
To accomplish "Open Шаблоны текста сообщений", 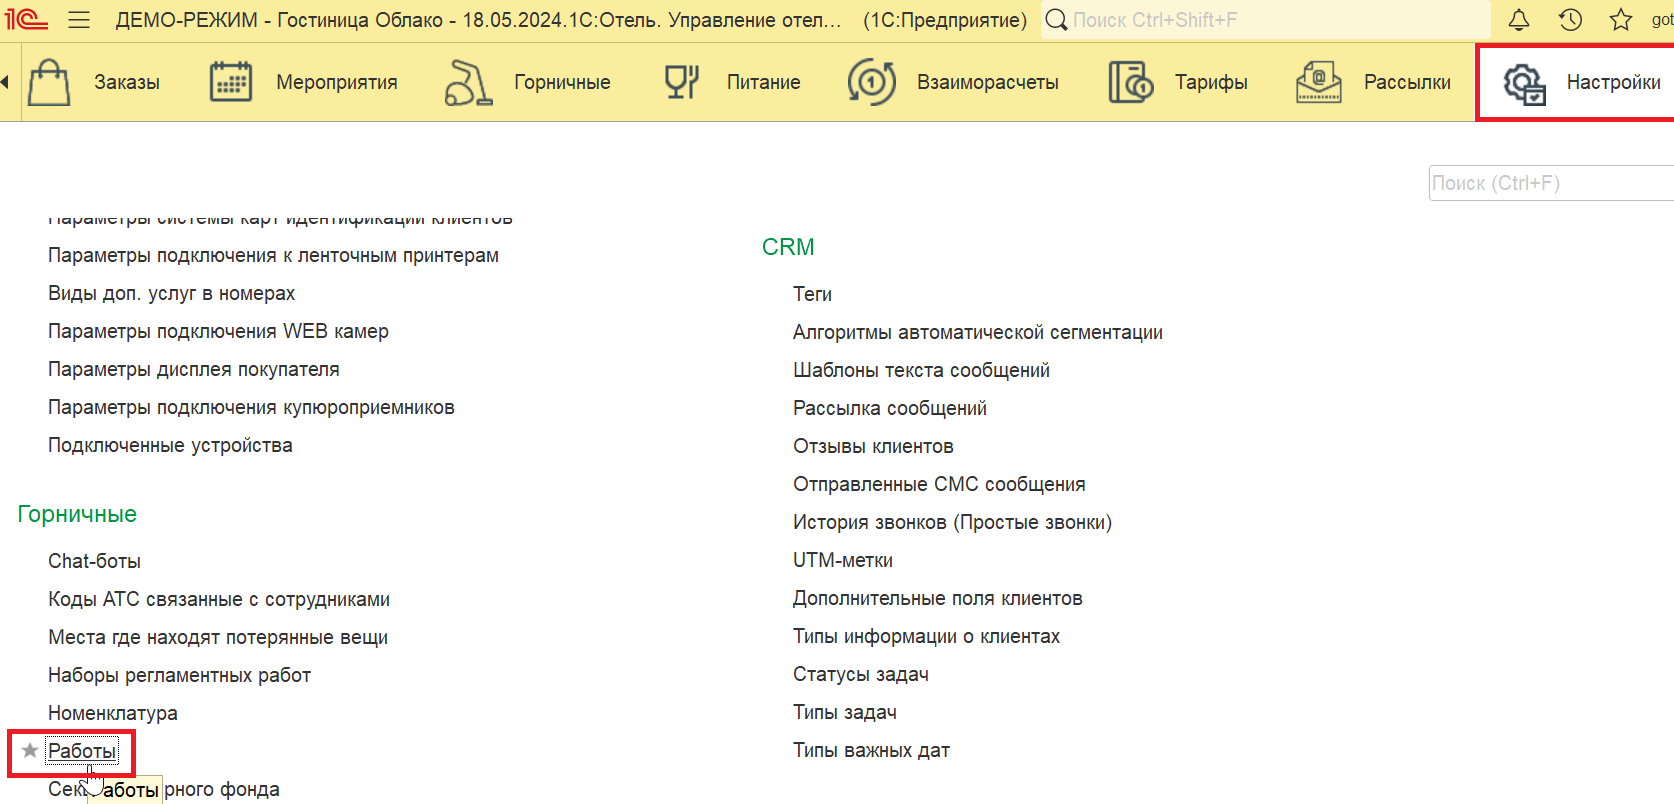I will click(x=921, y=371).
